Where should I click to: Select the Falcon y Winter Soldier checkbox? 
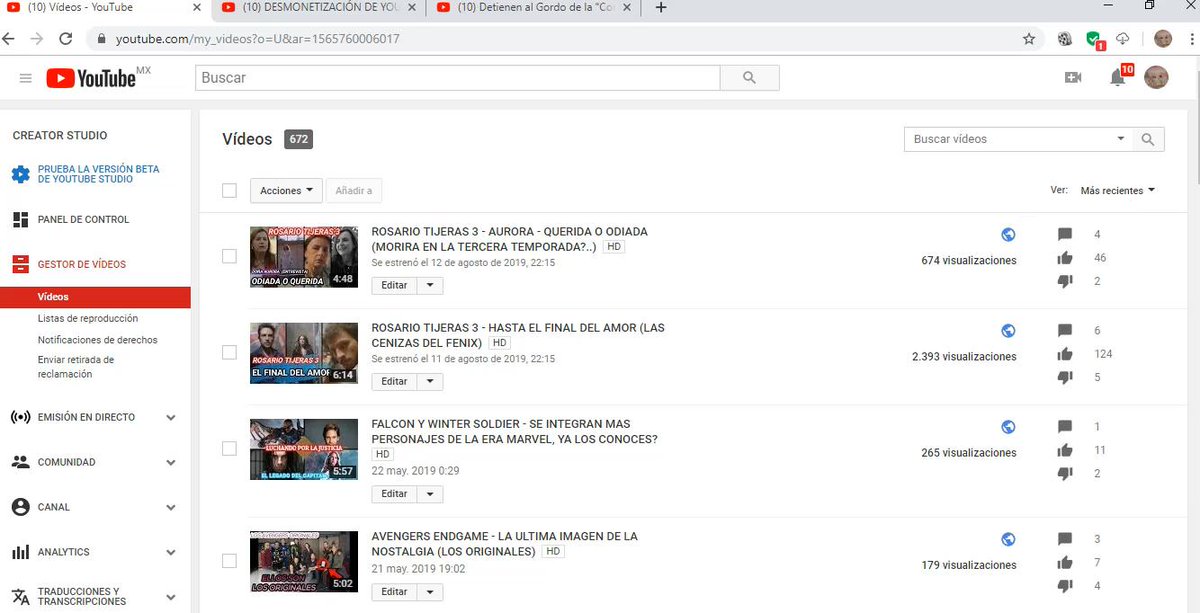pyautogui.click(x=229, y=448)
